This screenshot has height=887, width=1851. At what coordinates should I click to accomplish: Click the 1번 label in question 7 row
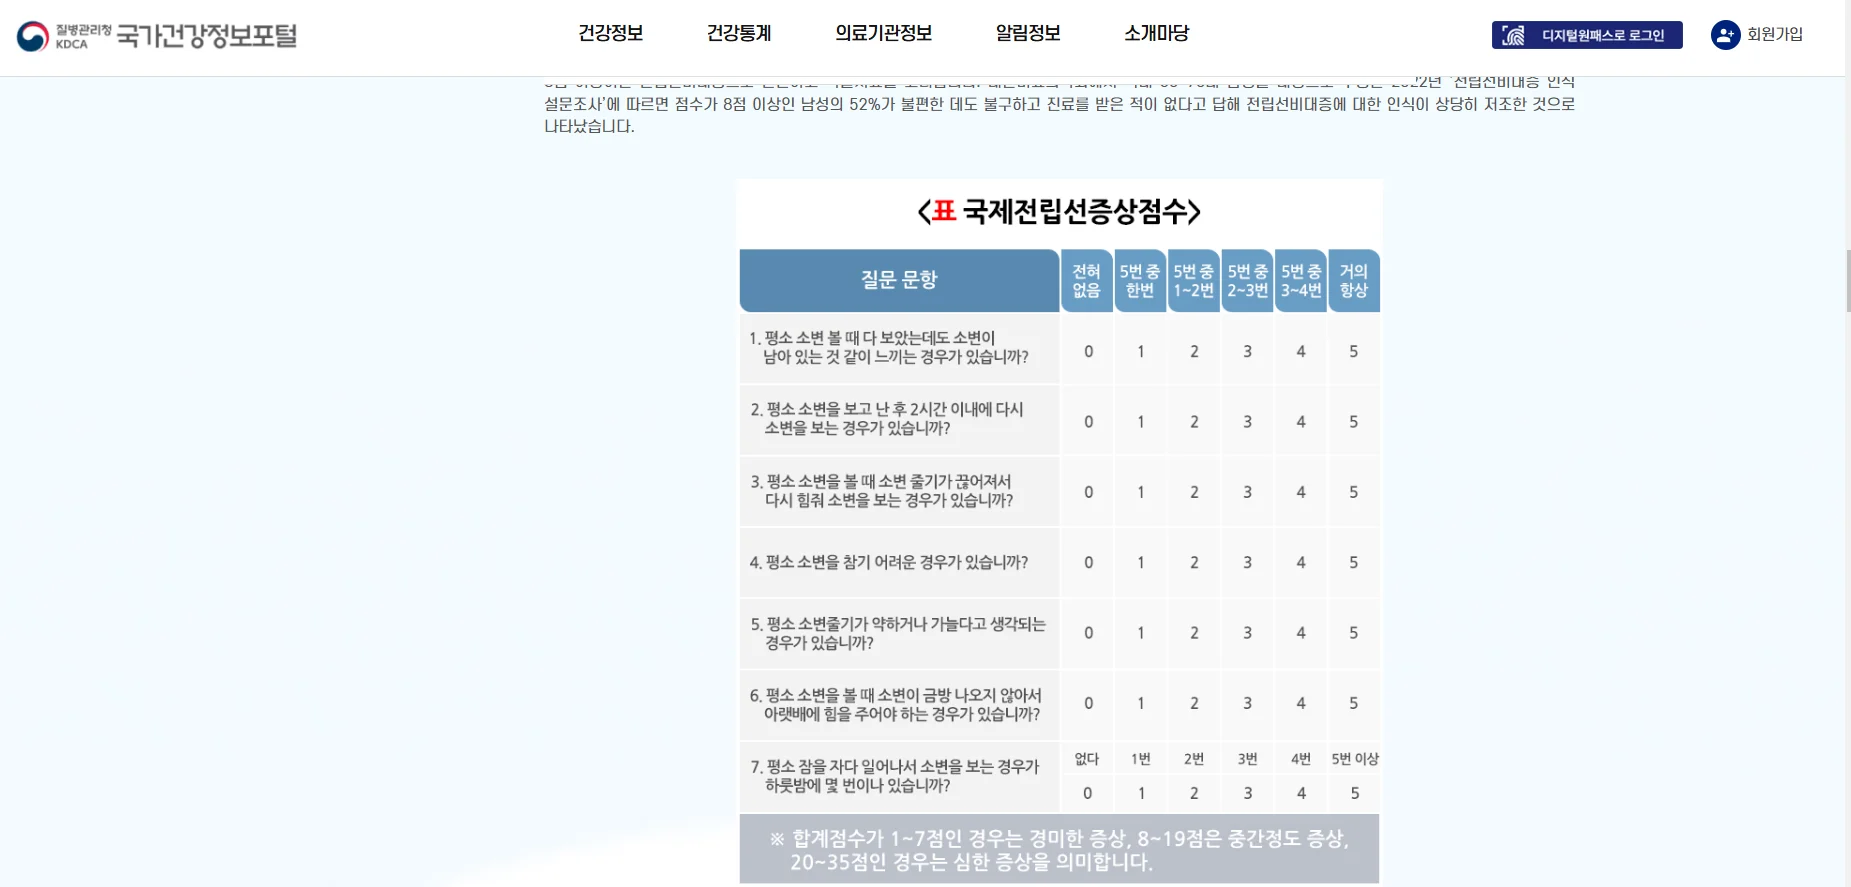pos(1141,759)
